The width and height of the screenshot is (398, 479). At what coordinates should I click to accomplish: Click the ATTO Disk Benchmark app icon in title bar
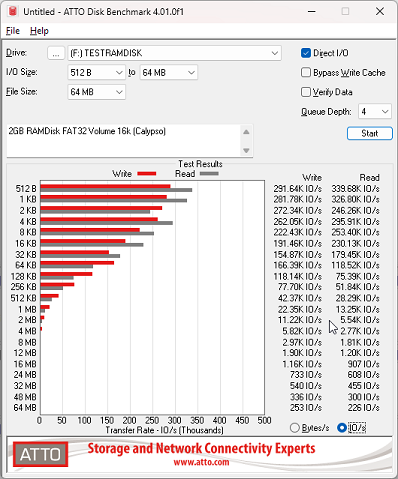(12, 11)
